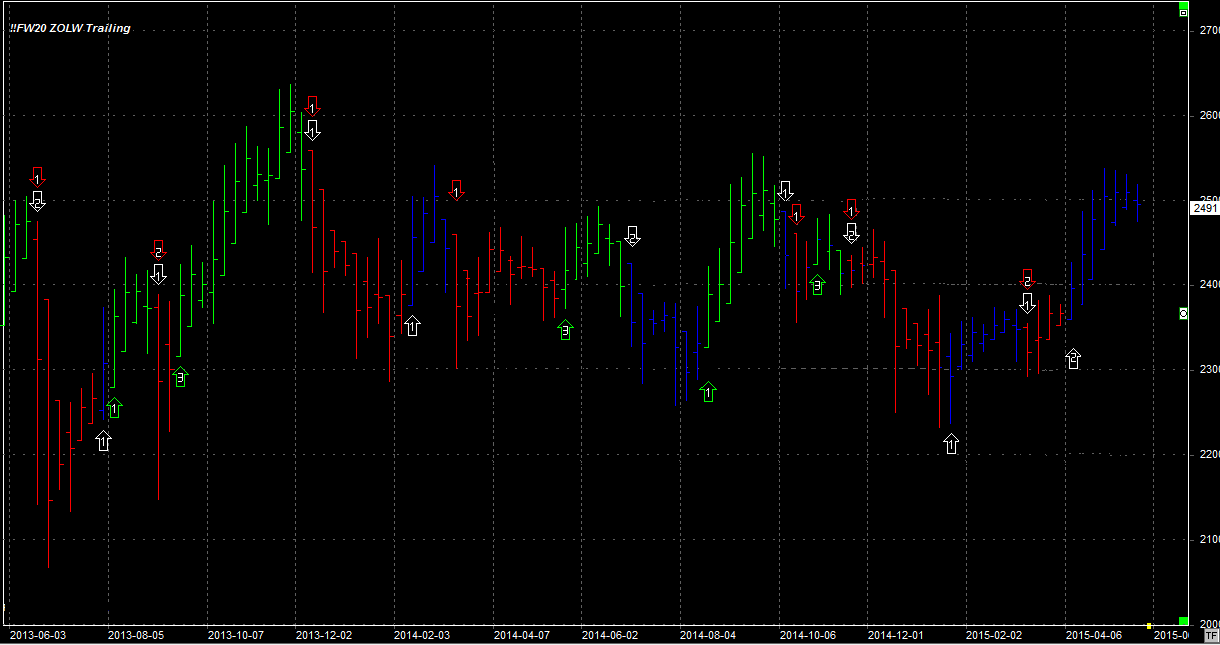Select the last white up arrow on the right

pyautogui.click(x=1073, y=358)
